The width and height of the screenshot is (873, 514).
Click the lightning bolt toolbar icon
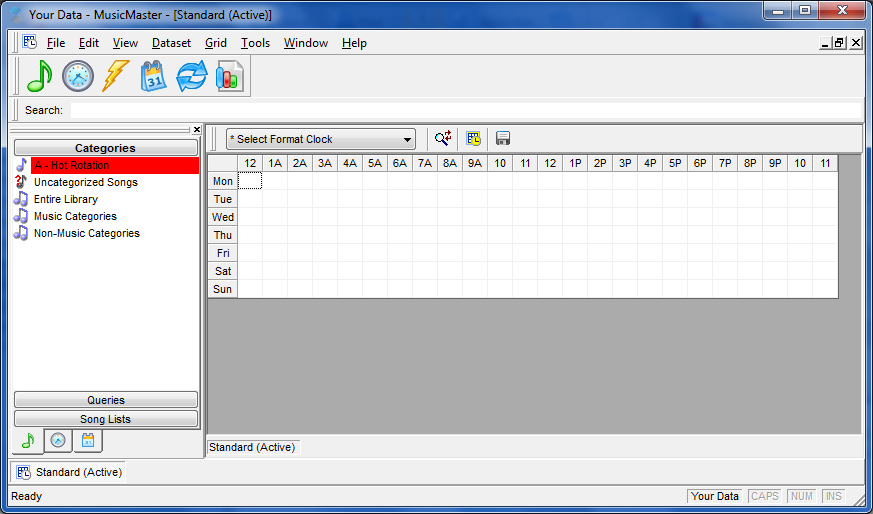pos(116,76)
